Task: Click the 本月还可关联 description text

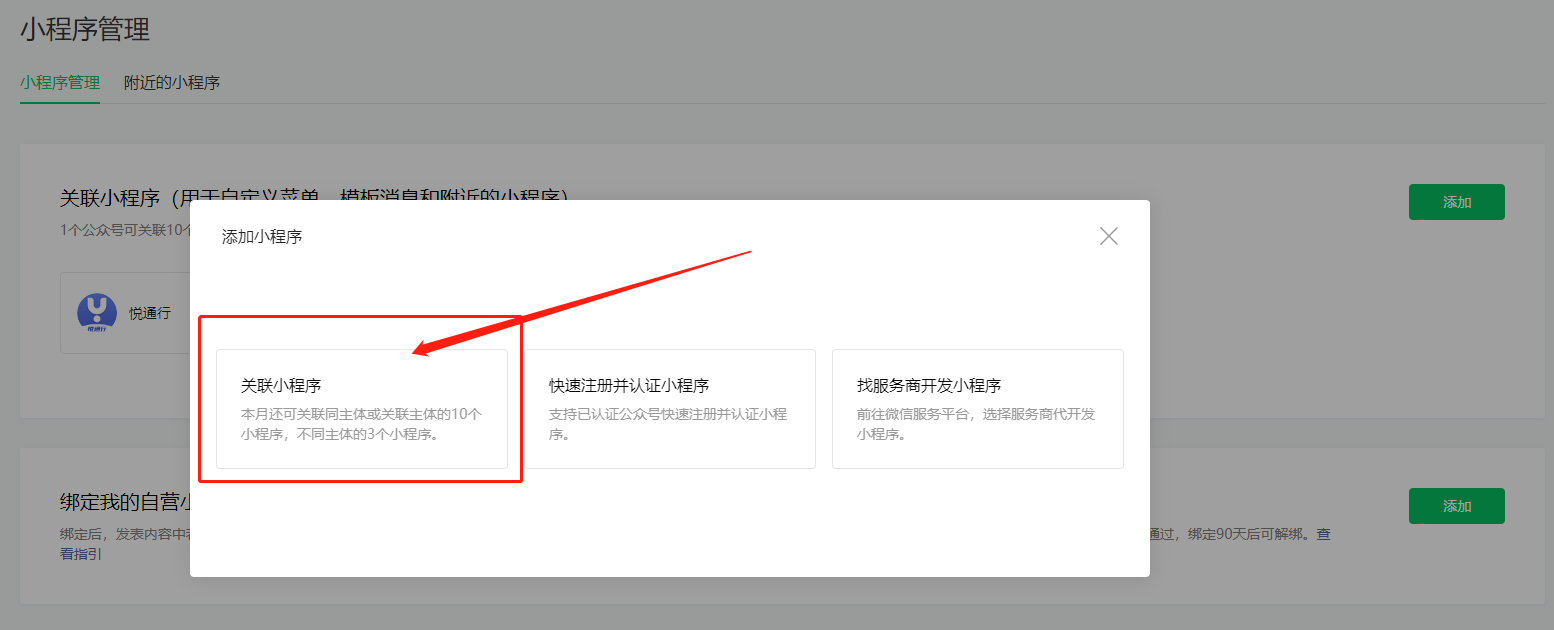Action: [x=361, y=424]
